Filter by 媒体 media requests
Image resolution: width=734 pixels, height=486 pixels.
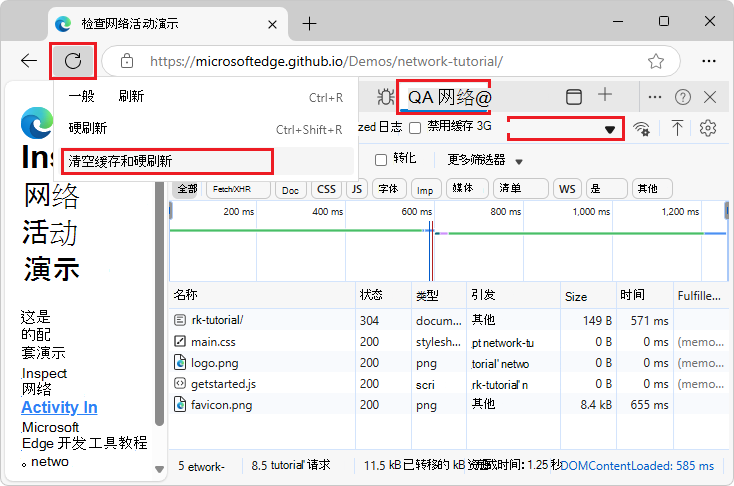tap(467, 188)
